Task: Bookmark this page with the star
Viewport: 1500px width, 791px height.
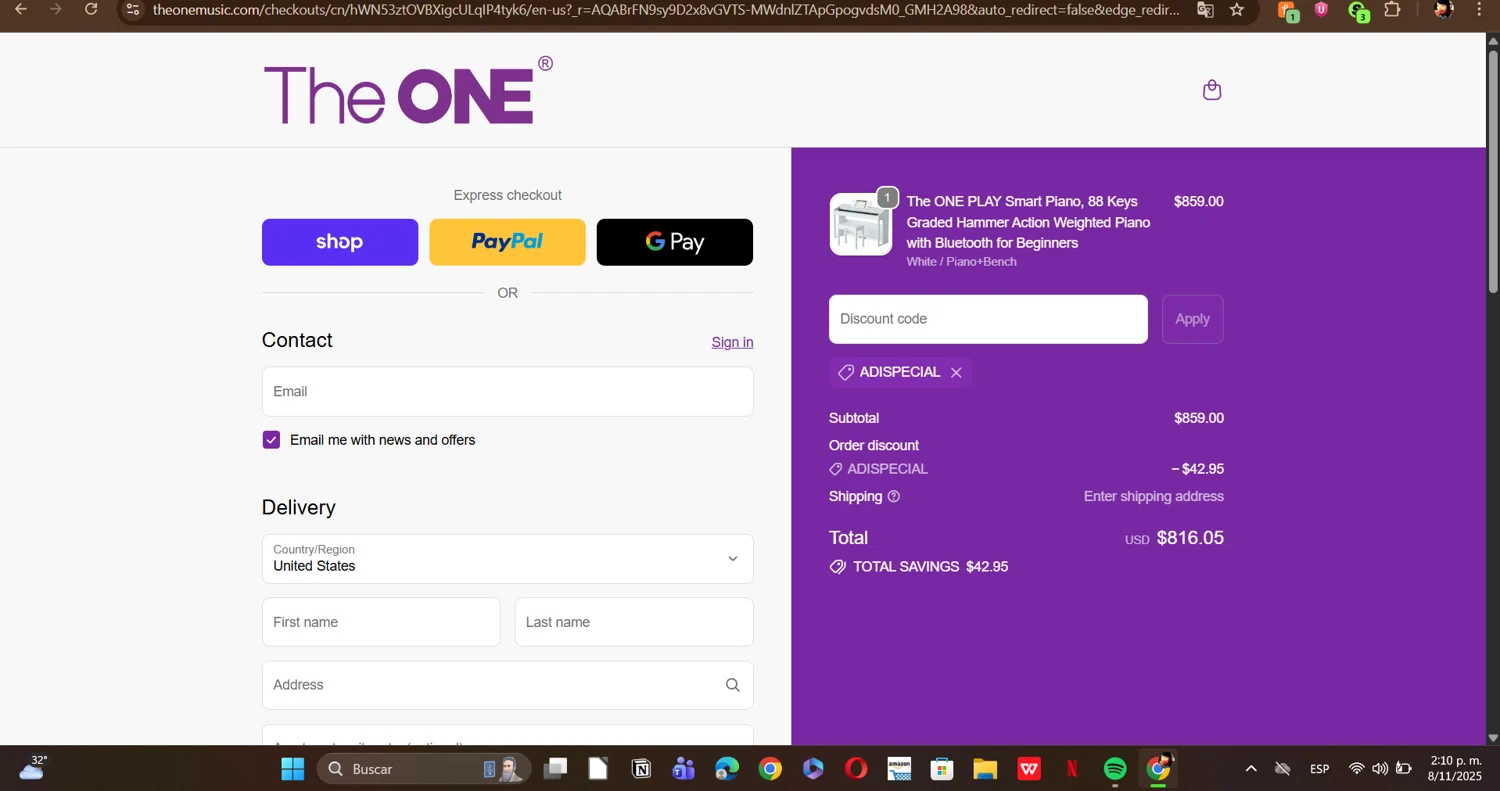Action: coord(1237,10)
